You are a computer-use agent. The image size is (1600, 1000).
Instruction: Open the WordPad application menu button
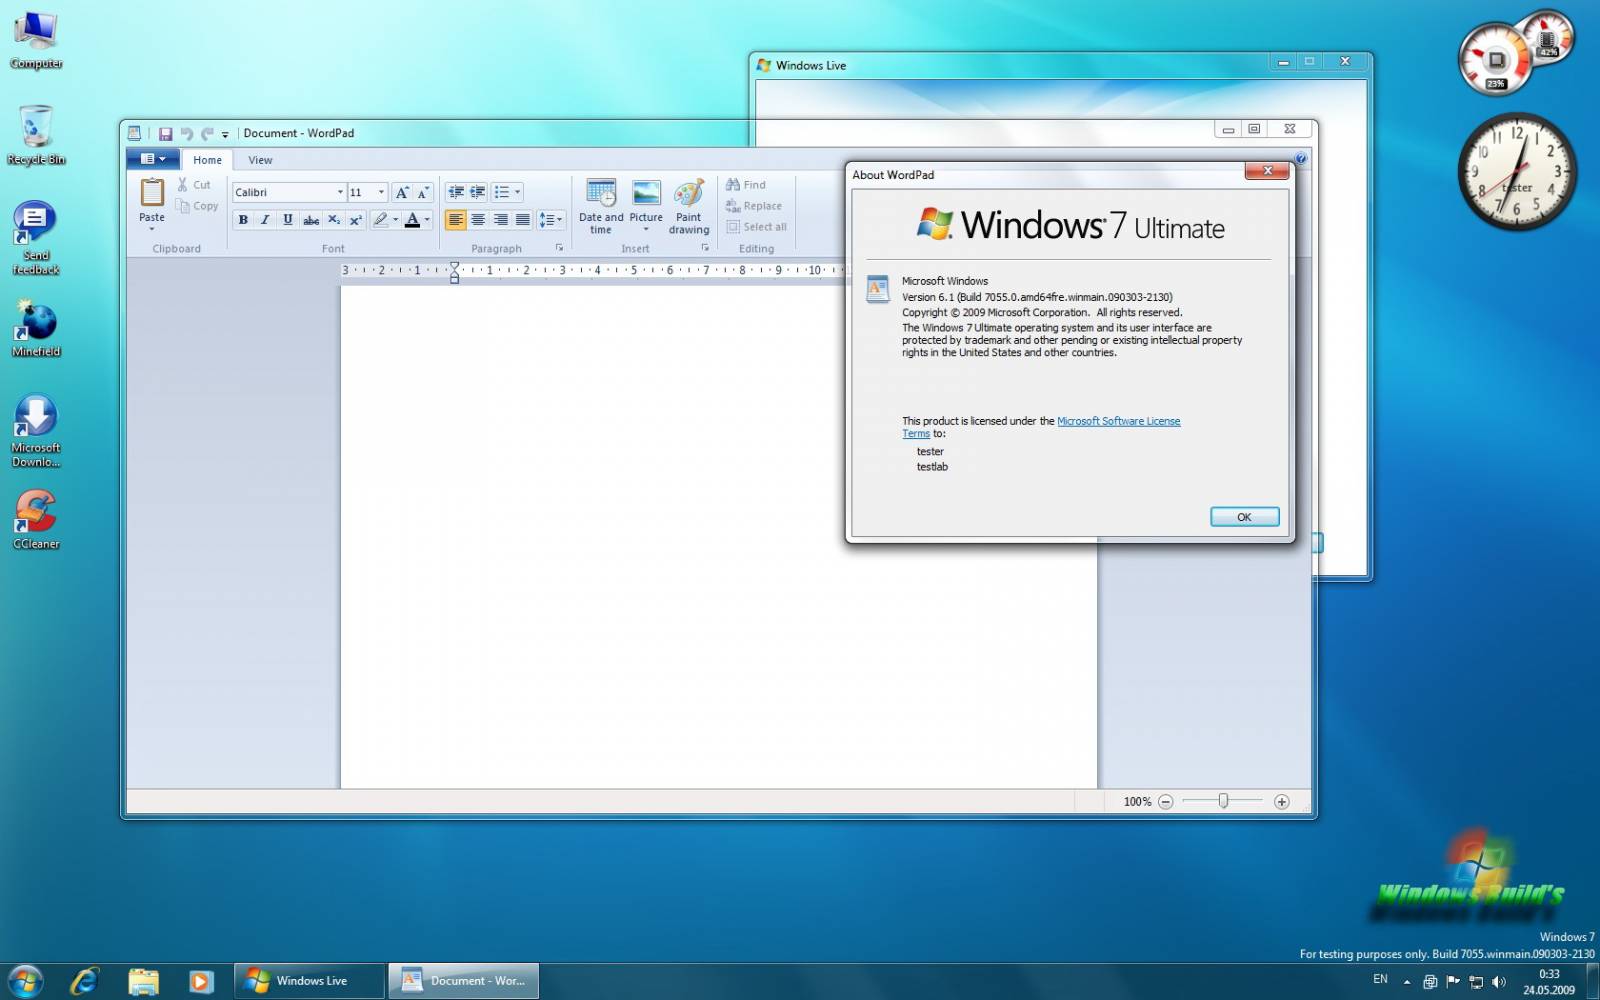(153, 159)
